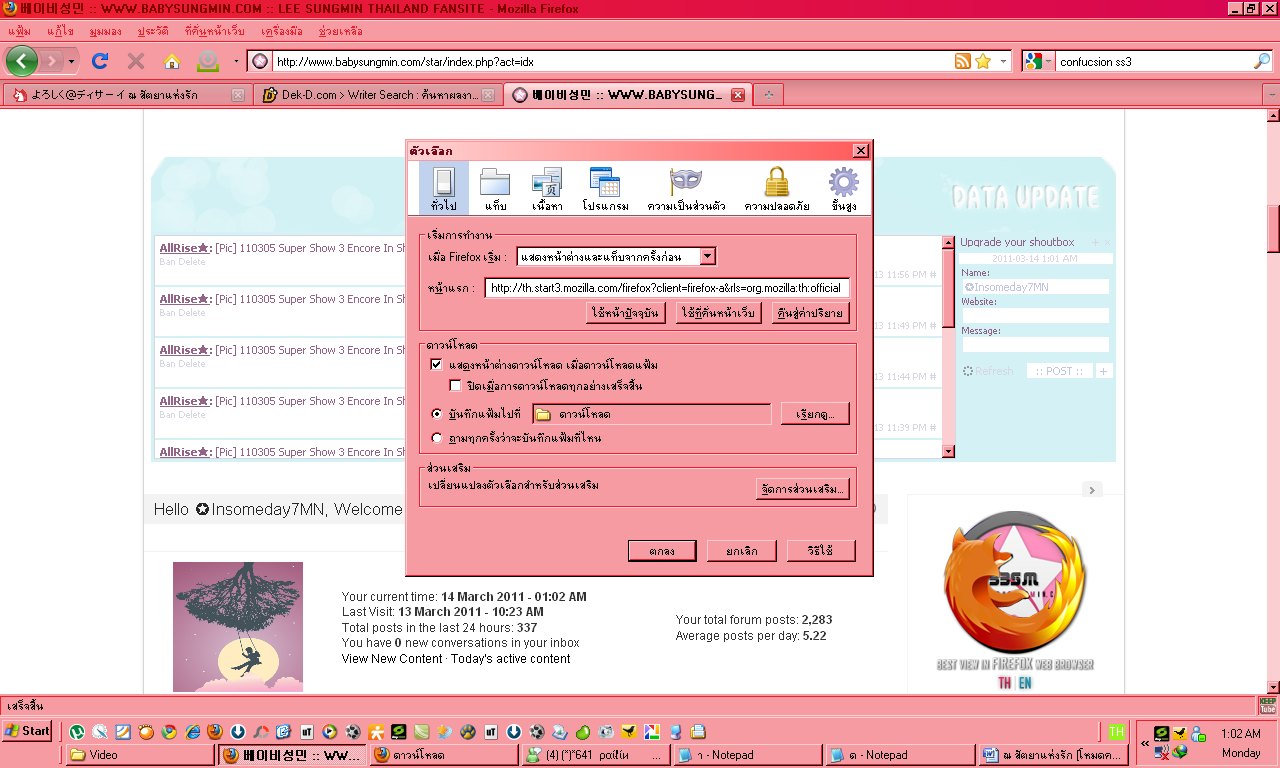Open the ทั่วไป (General) options panel
This screenshot has height=768, width=1280.
[444, 189]
